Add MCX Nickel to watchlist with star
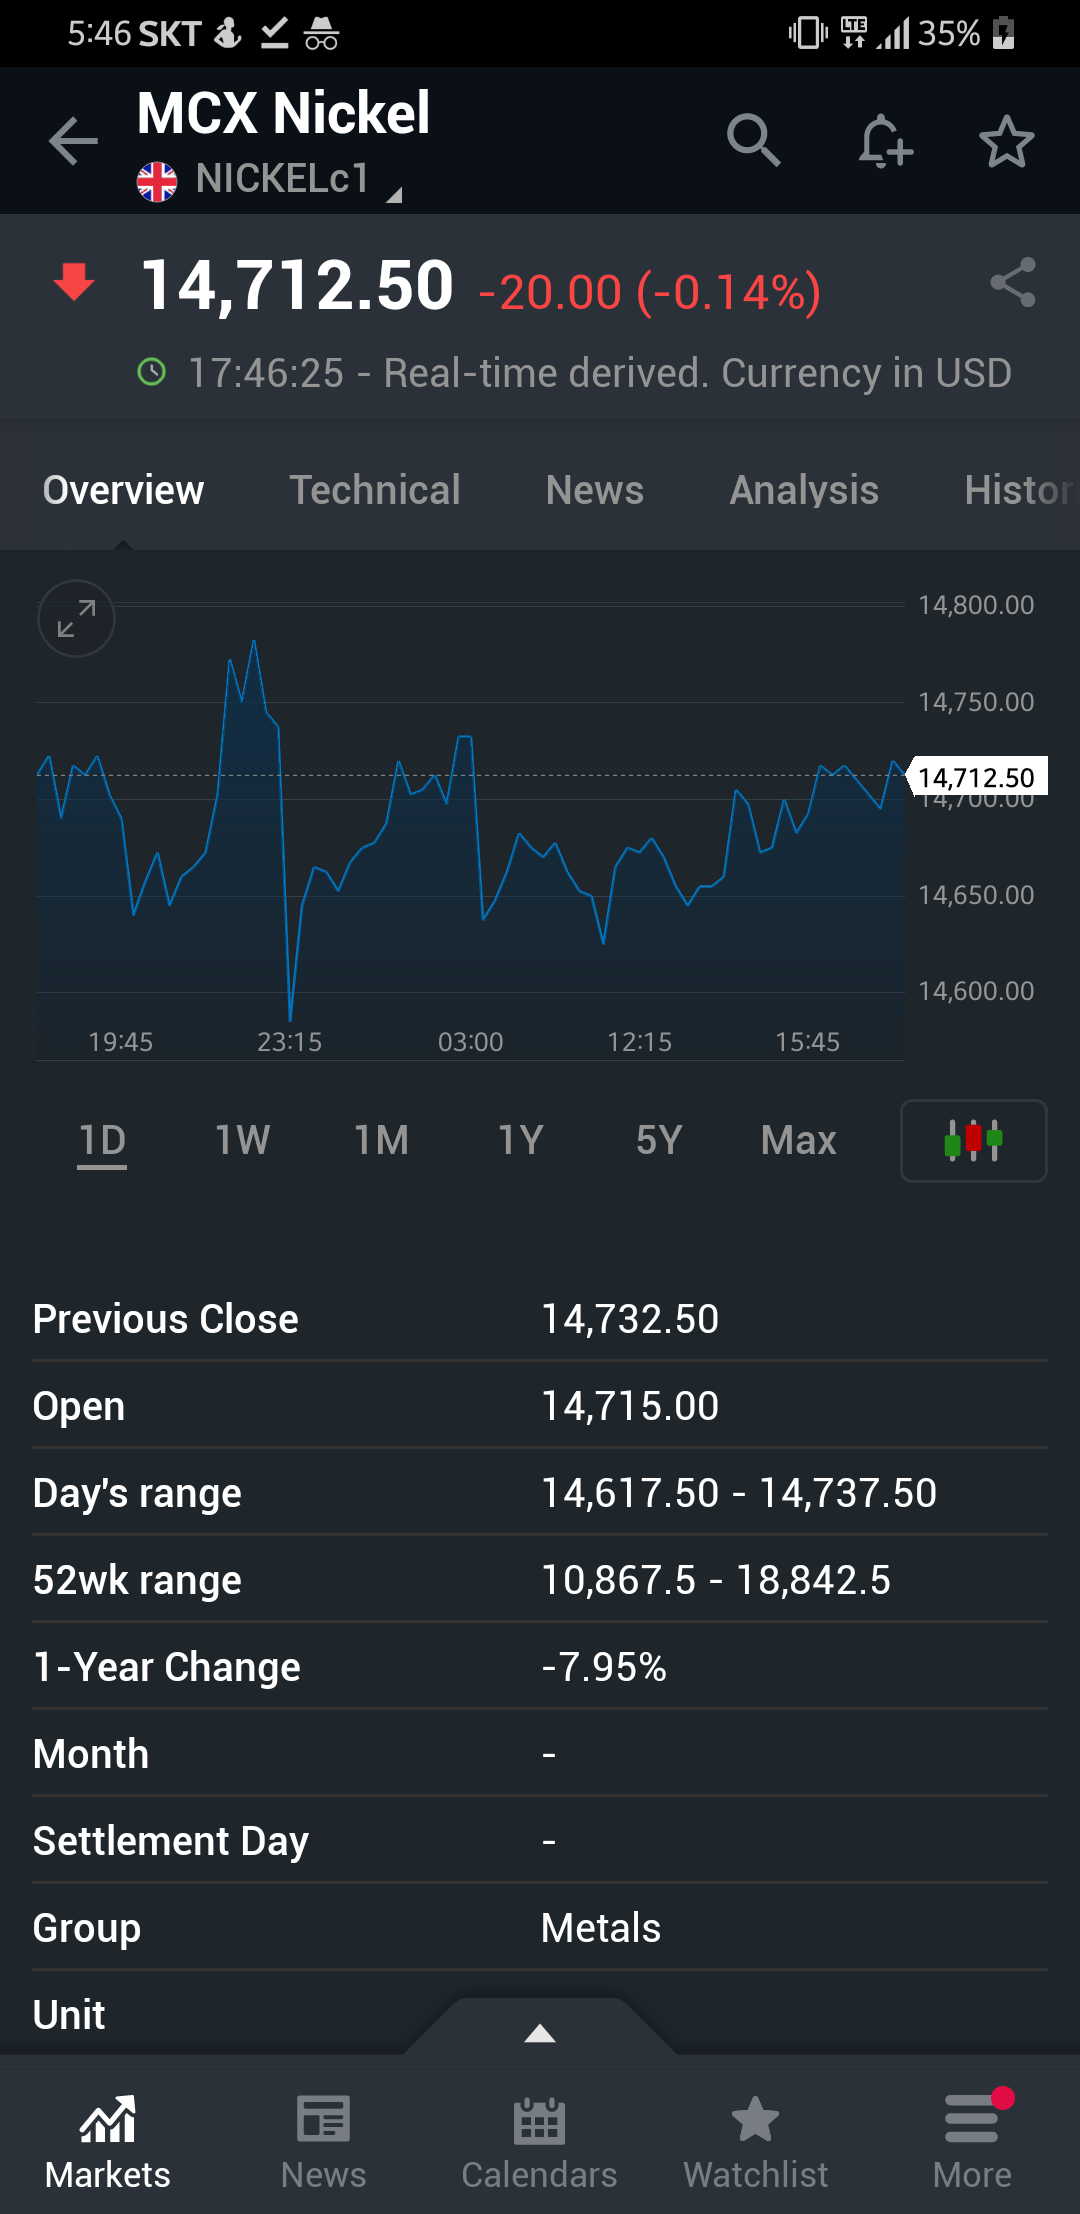The image size is (1080, 2214). [x=1006, y=141]
